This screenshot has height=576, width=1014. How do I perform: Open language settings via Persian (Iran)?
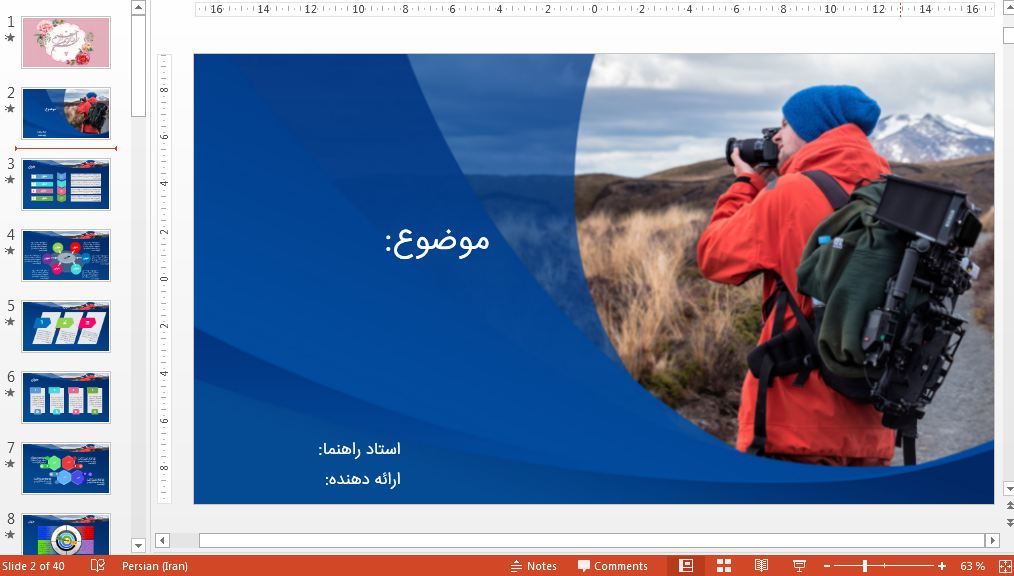point(153,566)
